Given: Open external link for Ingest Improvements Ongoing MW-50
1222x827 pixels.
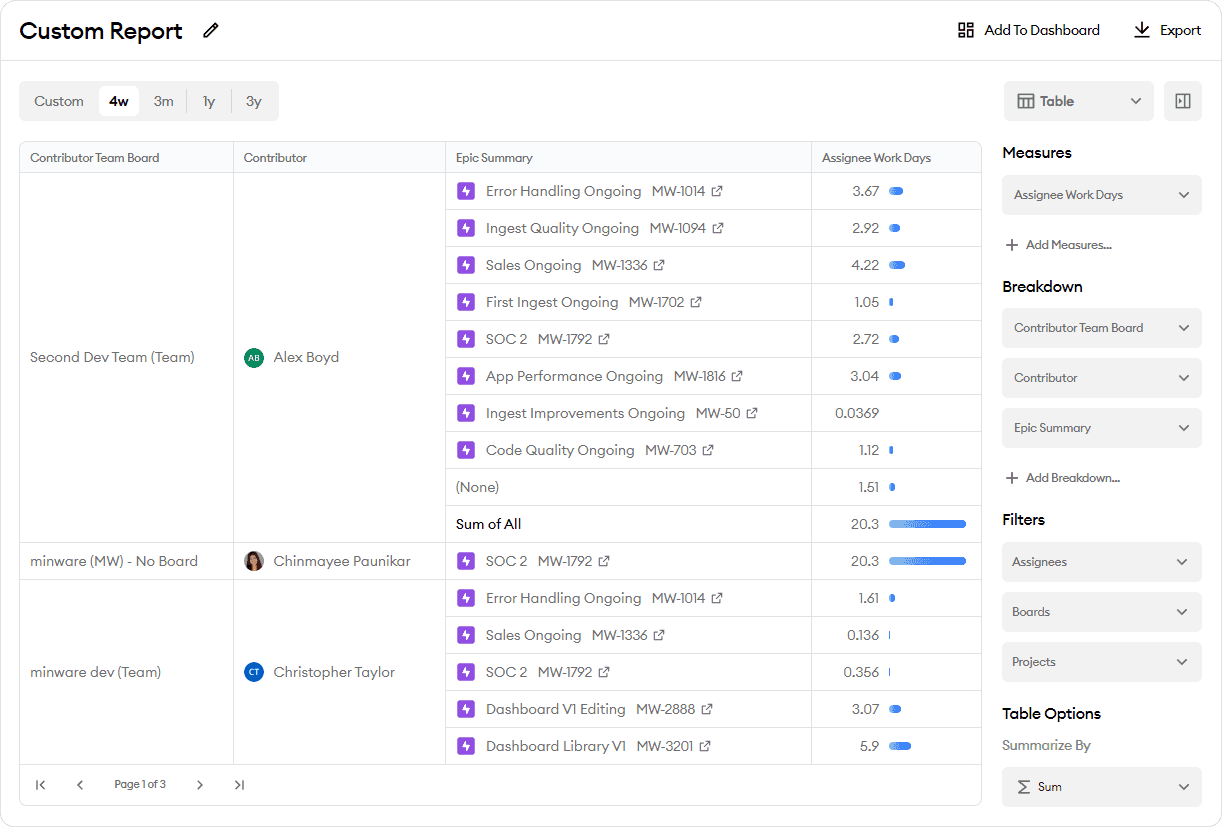Looking at the screenshot, I should [x=752, y=413].
